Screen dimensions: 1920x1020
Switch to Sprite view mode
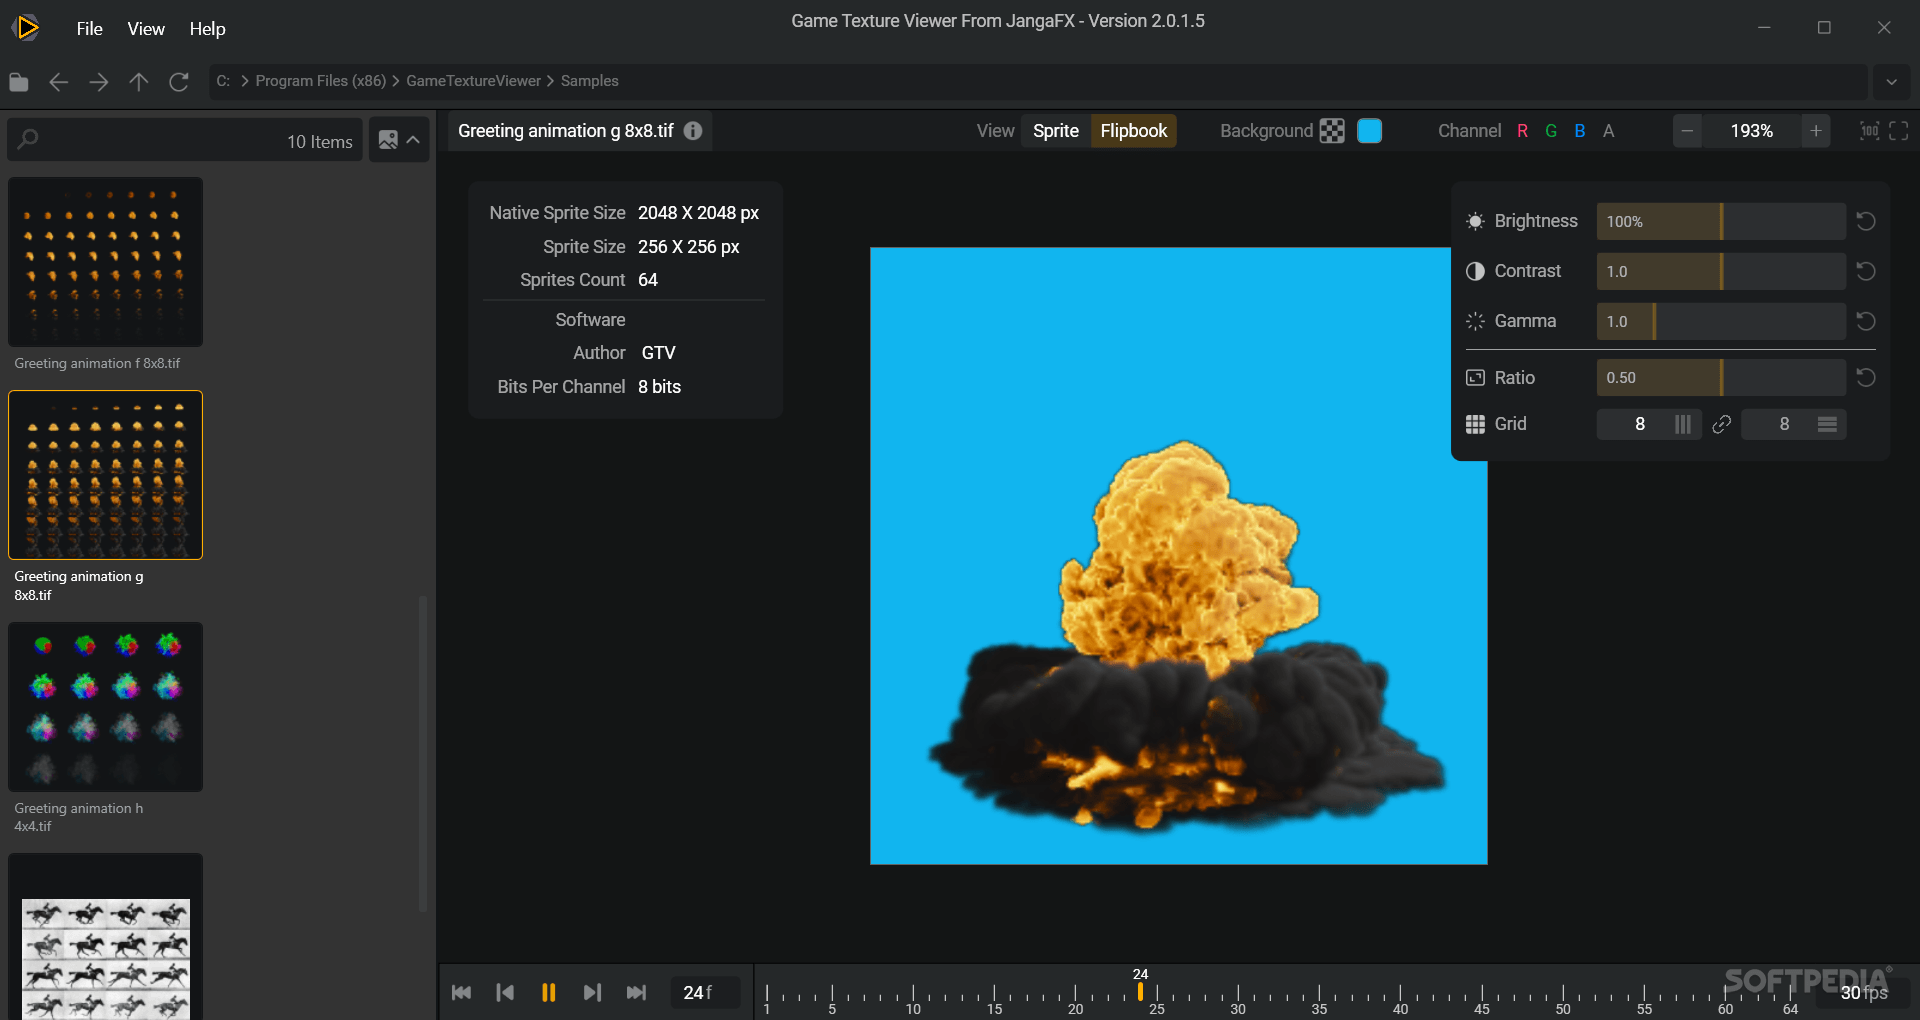[1055, 130]
